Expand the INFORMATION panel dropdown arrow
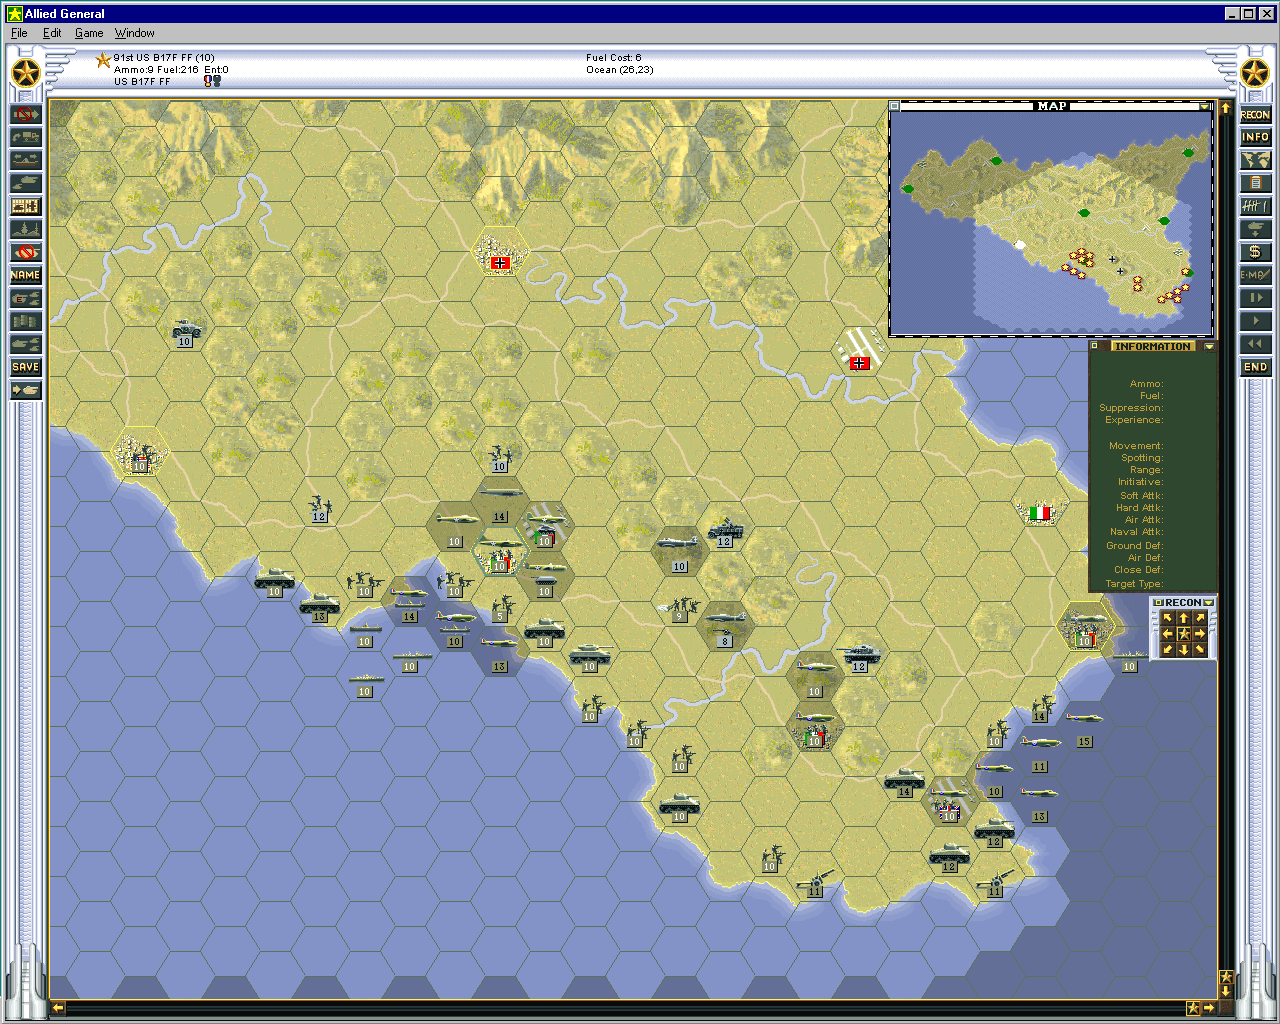This screenshot has height=1024, width=1280. coord(1210,347)
